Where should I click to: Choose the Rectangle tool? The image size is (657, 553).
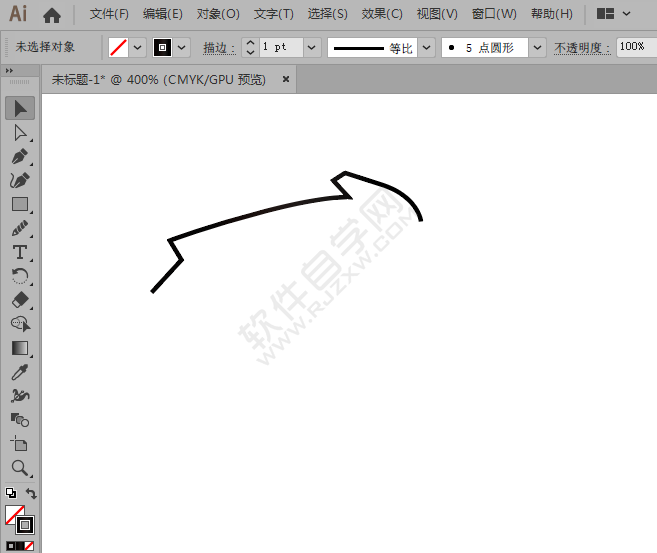coord(19,204)
